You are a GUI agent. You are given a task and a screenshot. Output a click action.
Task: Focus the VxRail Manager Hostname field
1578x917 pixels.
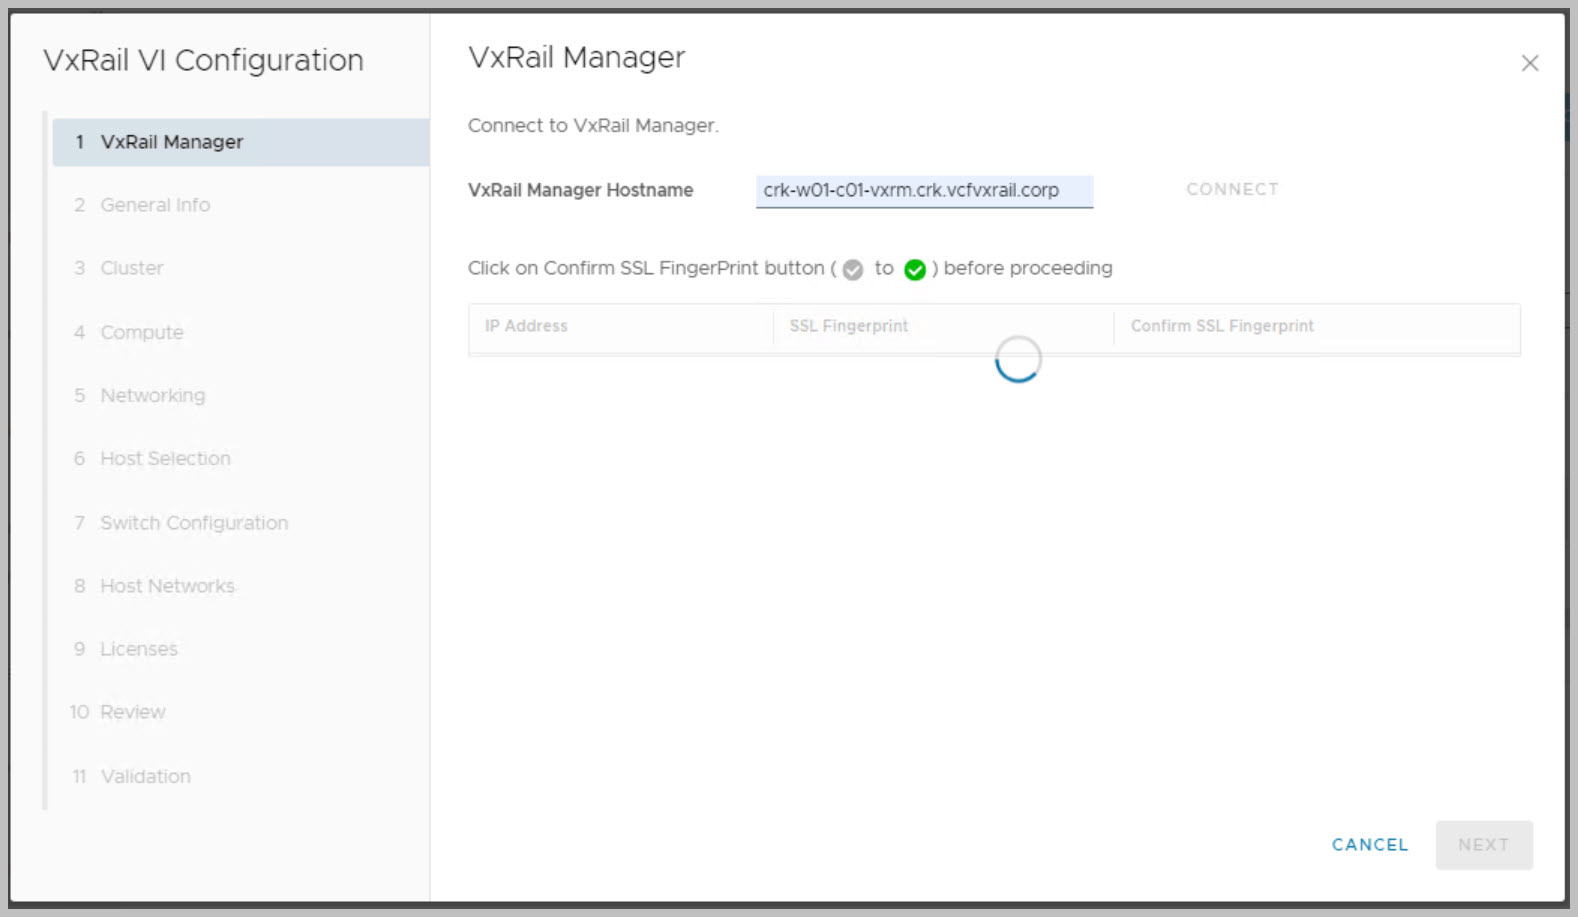924,190
